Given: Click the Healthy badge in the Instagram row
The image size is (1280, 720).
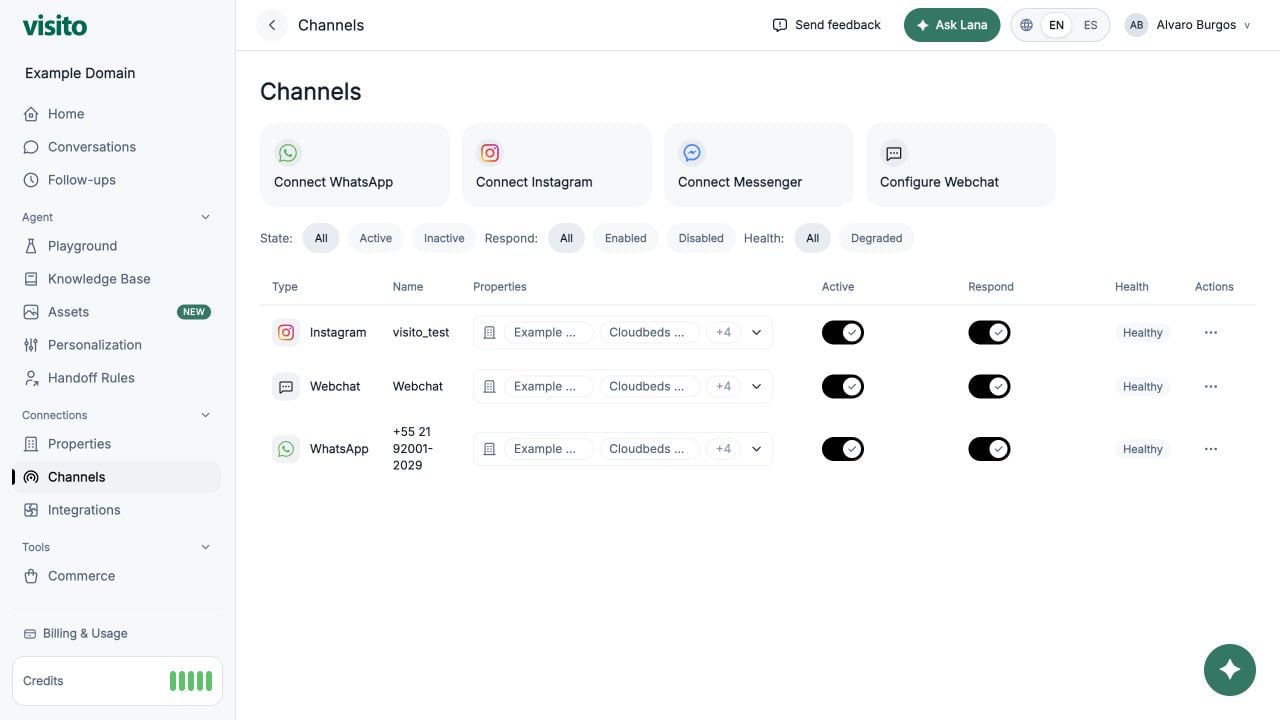Looking at the screenshot, I should (x=1142, y=332).
